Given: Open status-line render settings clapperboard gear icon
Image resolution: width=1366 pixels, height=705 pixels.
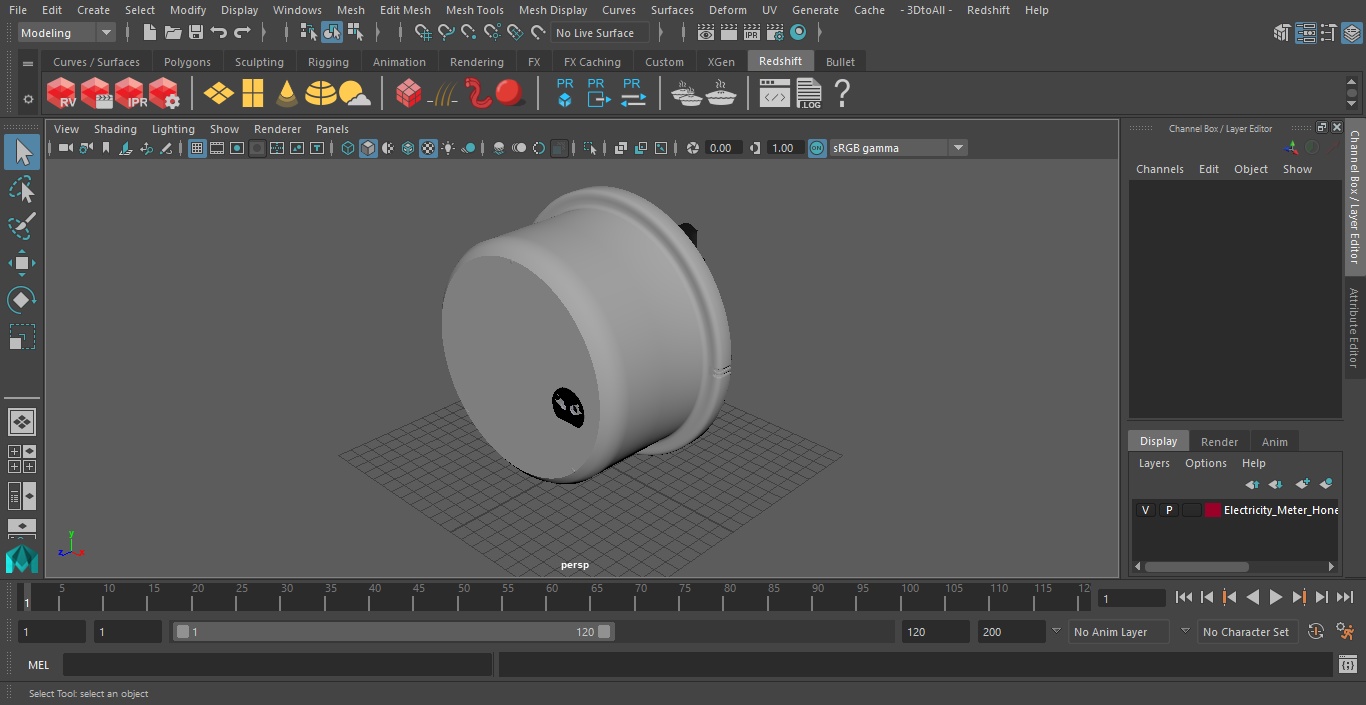Looking at the screenshot, I should point(774,33).
